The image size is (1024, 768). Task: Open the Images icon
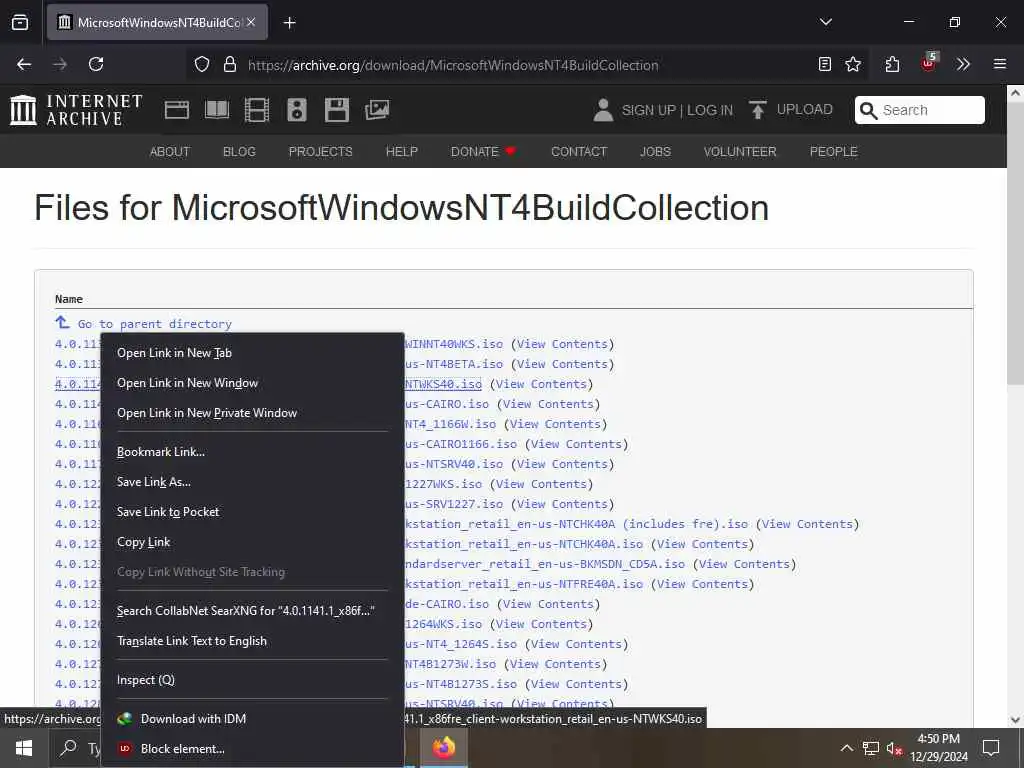pyautogui.click(x=377, y=110)
